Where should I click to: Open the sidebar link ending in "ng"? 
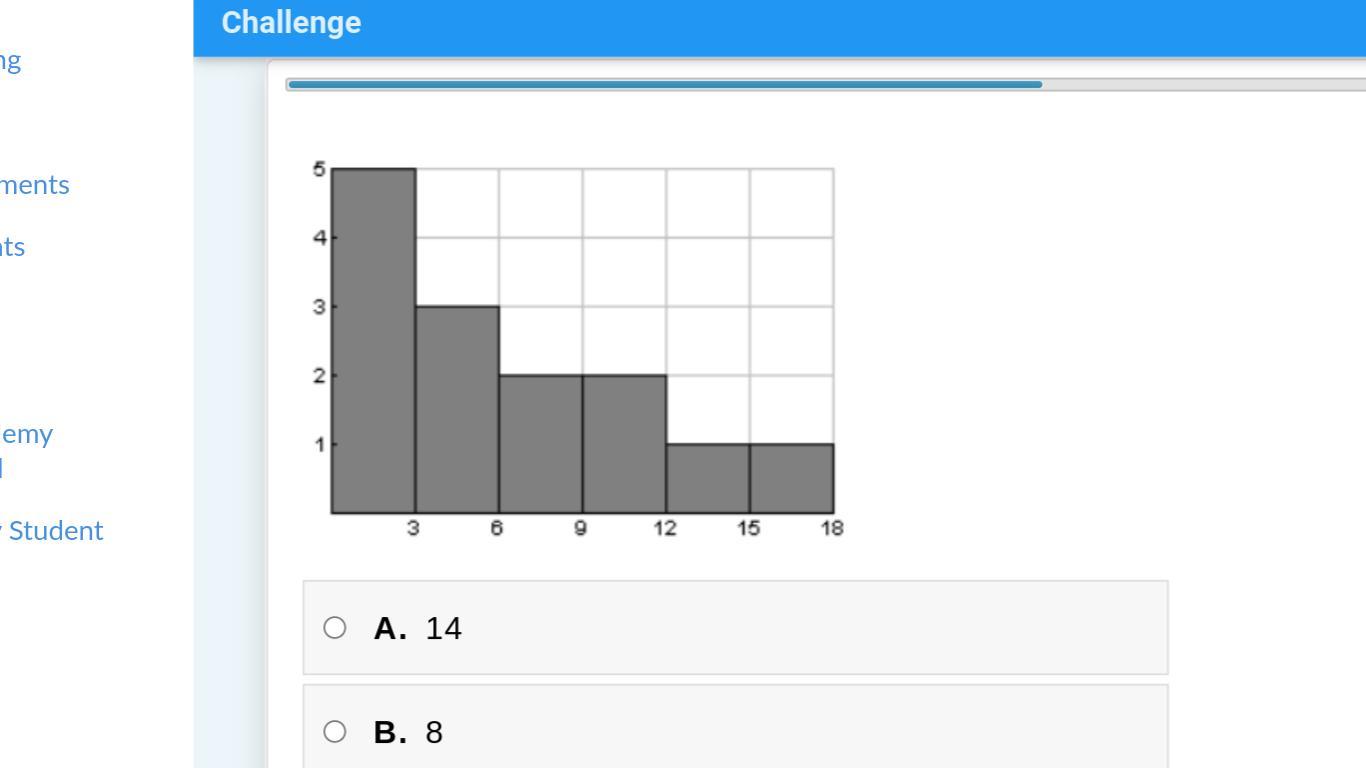coord(10,61)
